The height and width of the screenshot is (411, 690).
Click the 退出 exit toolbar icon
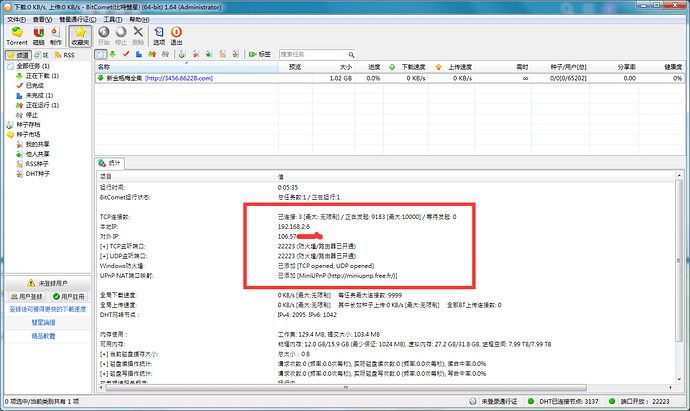(177, 36)
